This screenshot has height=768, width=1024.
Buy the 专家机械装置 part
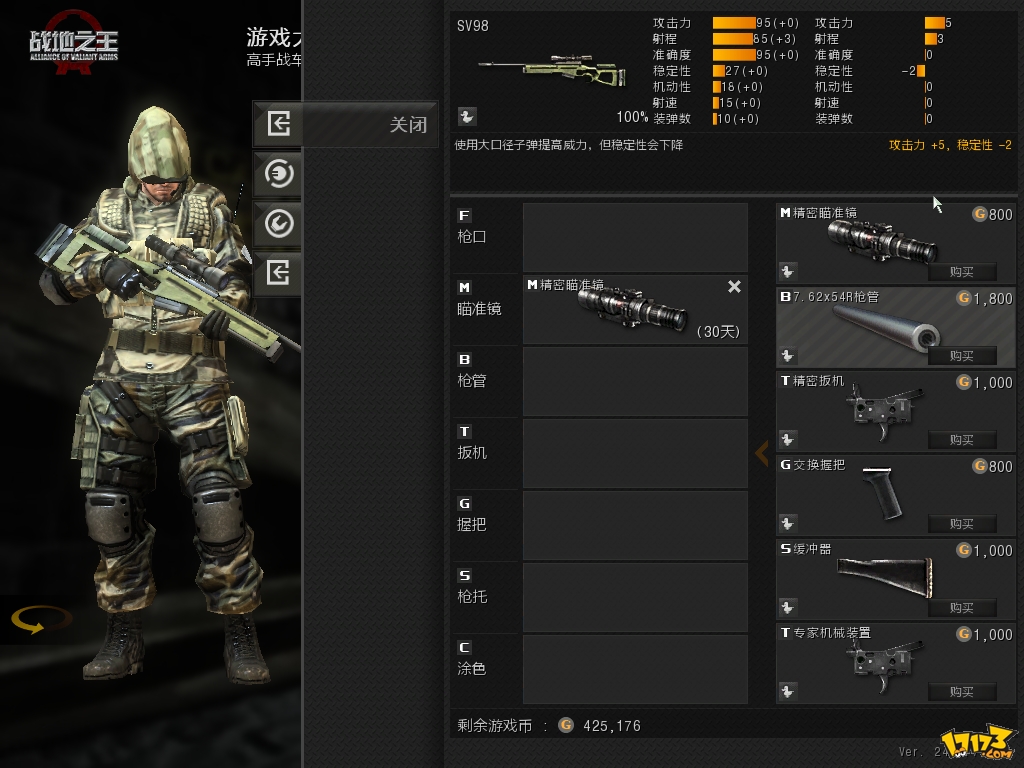[963, 692]
